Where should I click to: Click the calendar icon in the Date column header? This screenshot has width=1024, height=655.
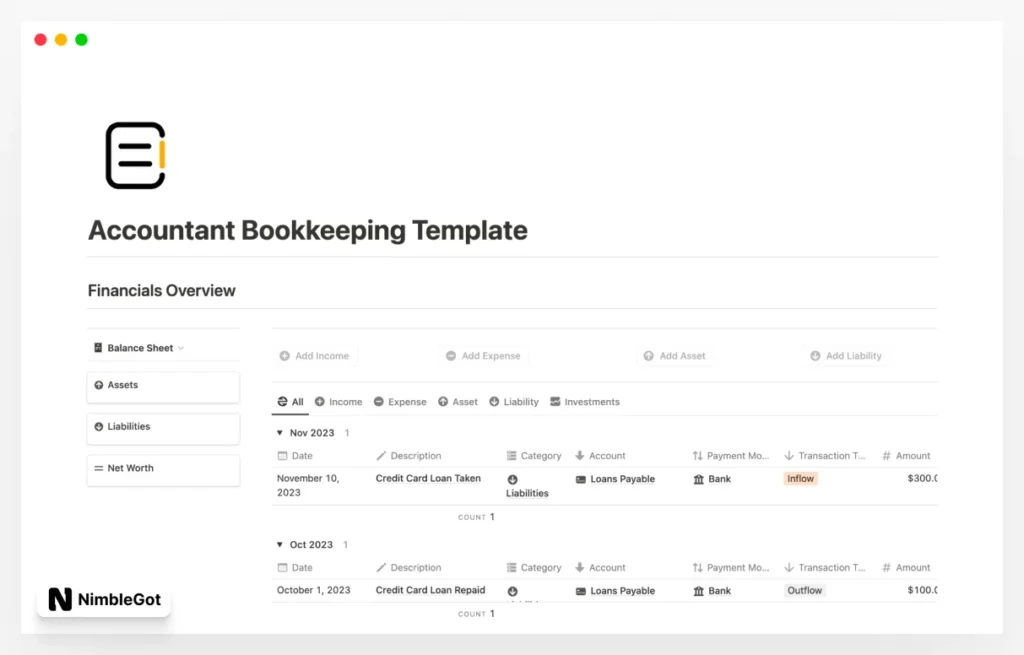coord(283,455)
